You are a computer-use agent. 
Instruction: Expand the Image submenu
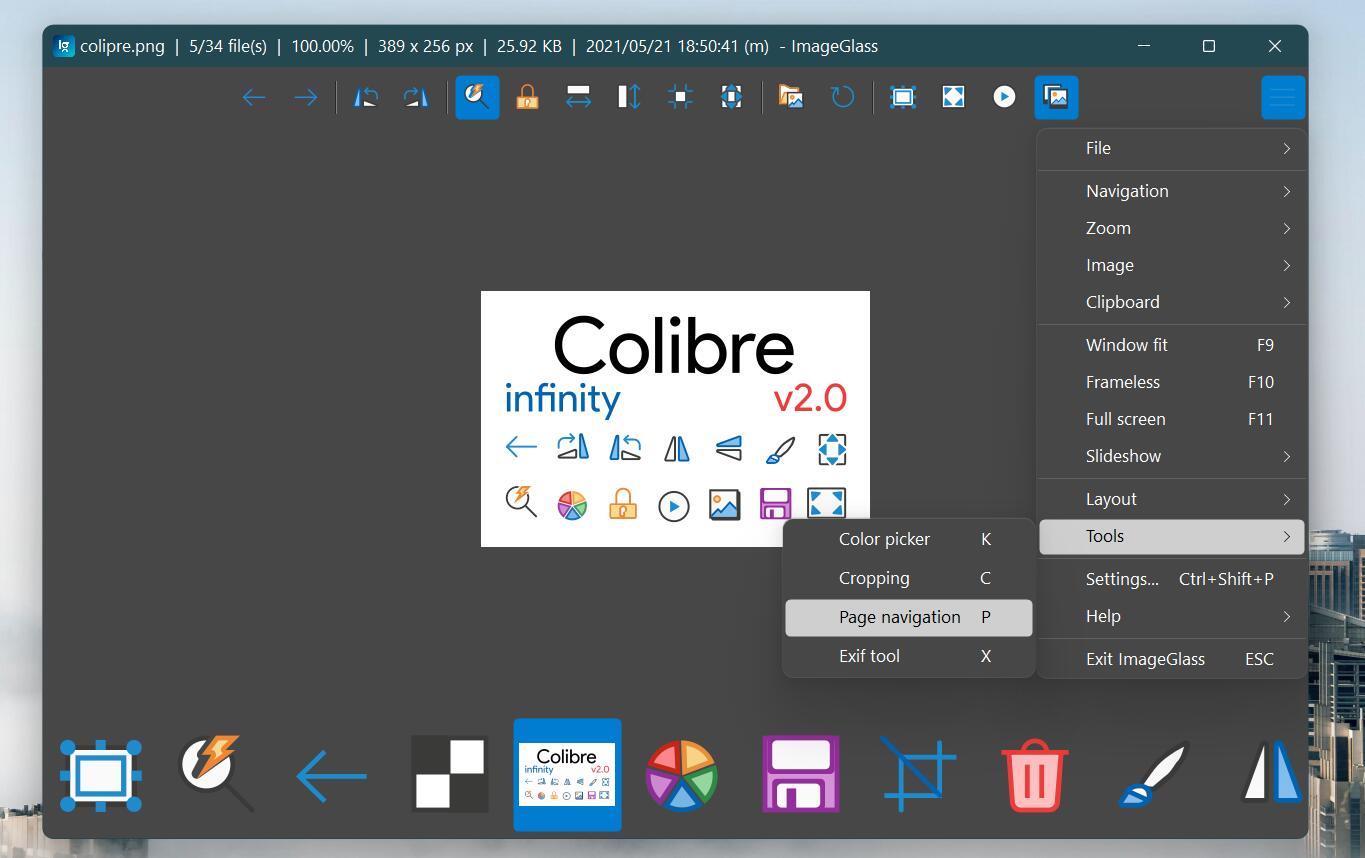[x=1172, y=265]
